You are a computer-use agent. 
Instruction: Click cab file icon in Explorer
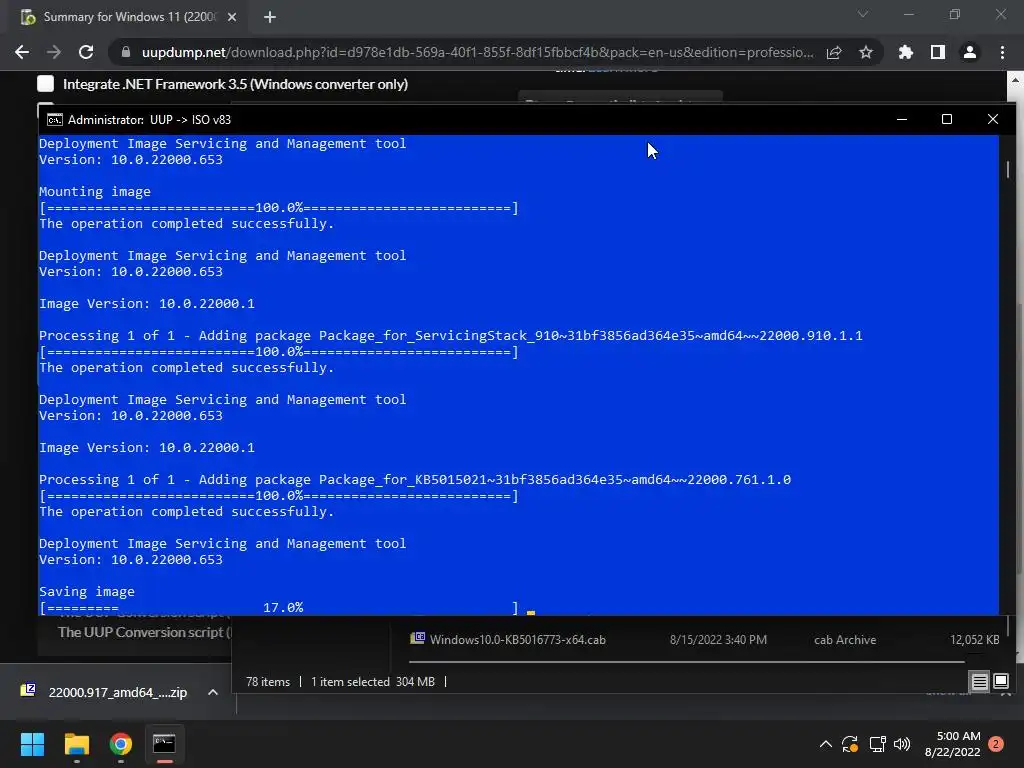(x=417, y=638)
